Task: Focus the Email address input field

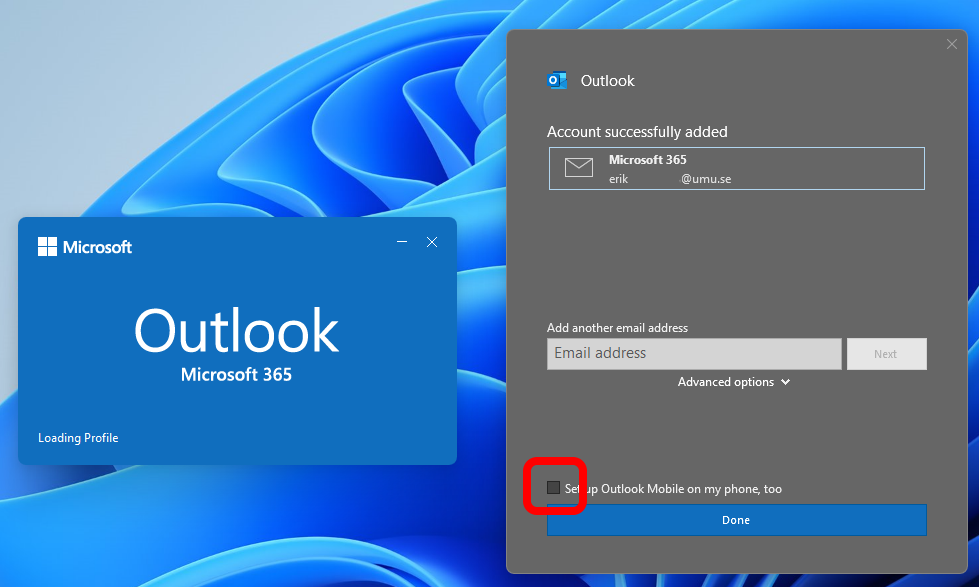Action: tap(694, 354)
